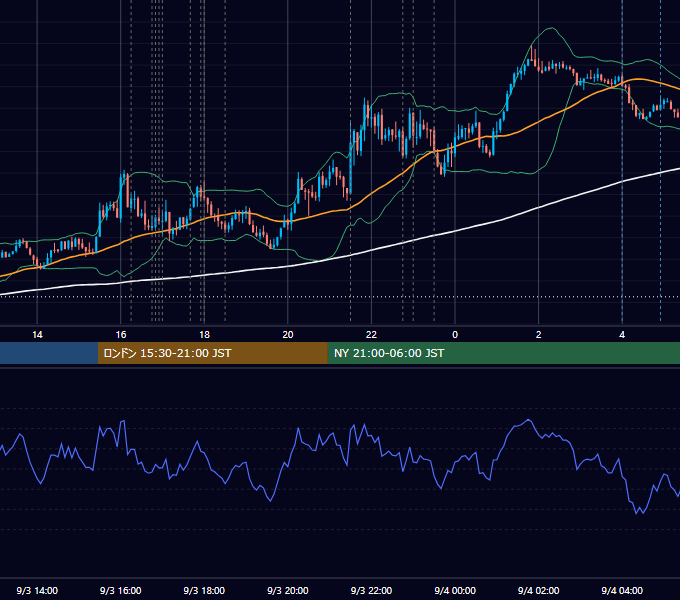Click the '2' hour axis label
This screenshot has height=600, width=680.
[539, 335]
